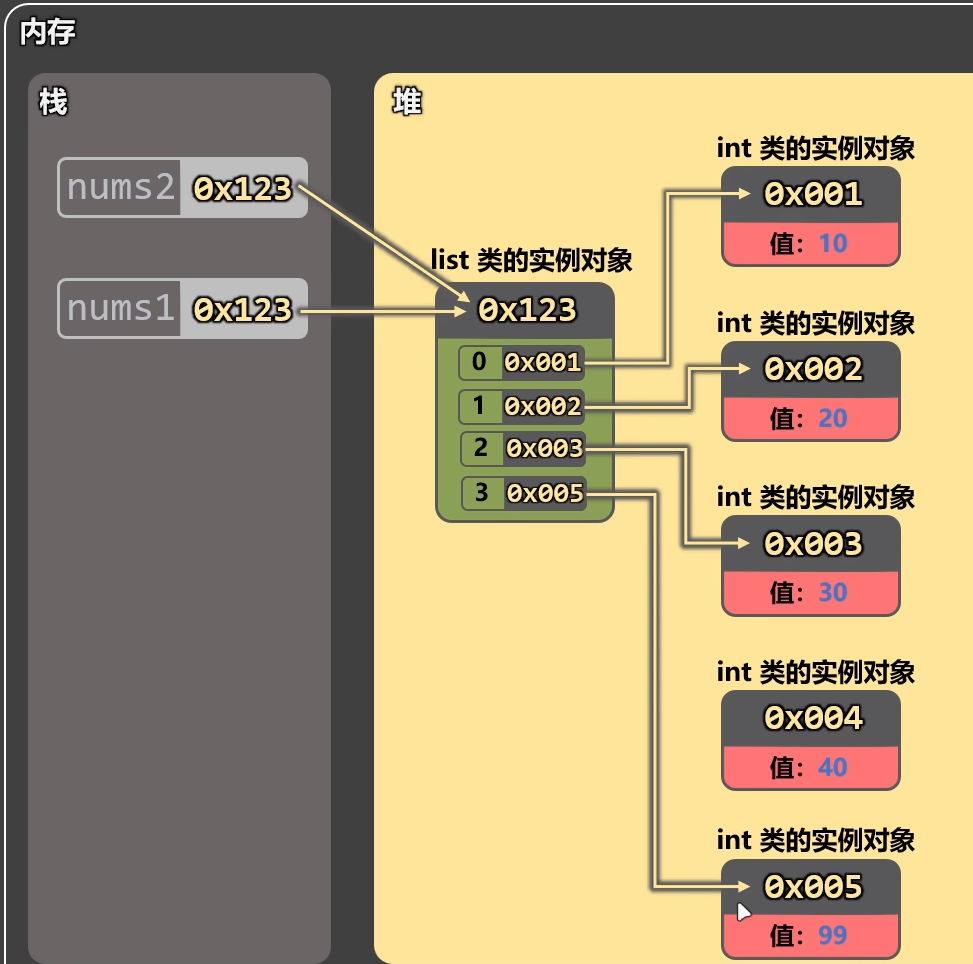This screenshot has height=964, width=973.
Task: Click list element address 0x002
Action: (x=543, y=406)
